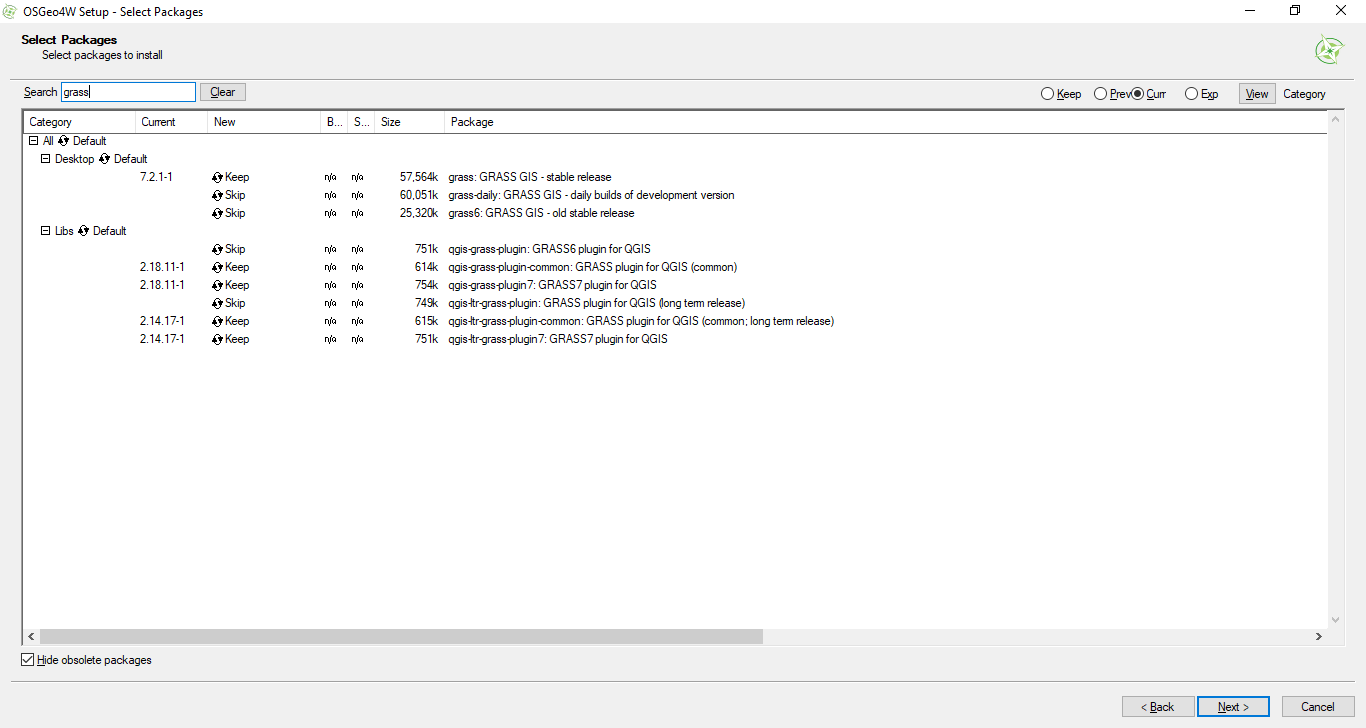Cycle Skip icon for grass-daily package

217,195
